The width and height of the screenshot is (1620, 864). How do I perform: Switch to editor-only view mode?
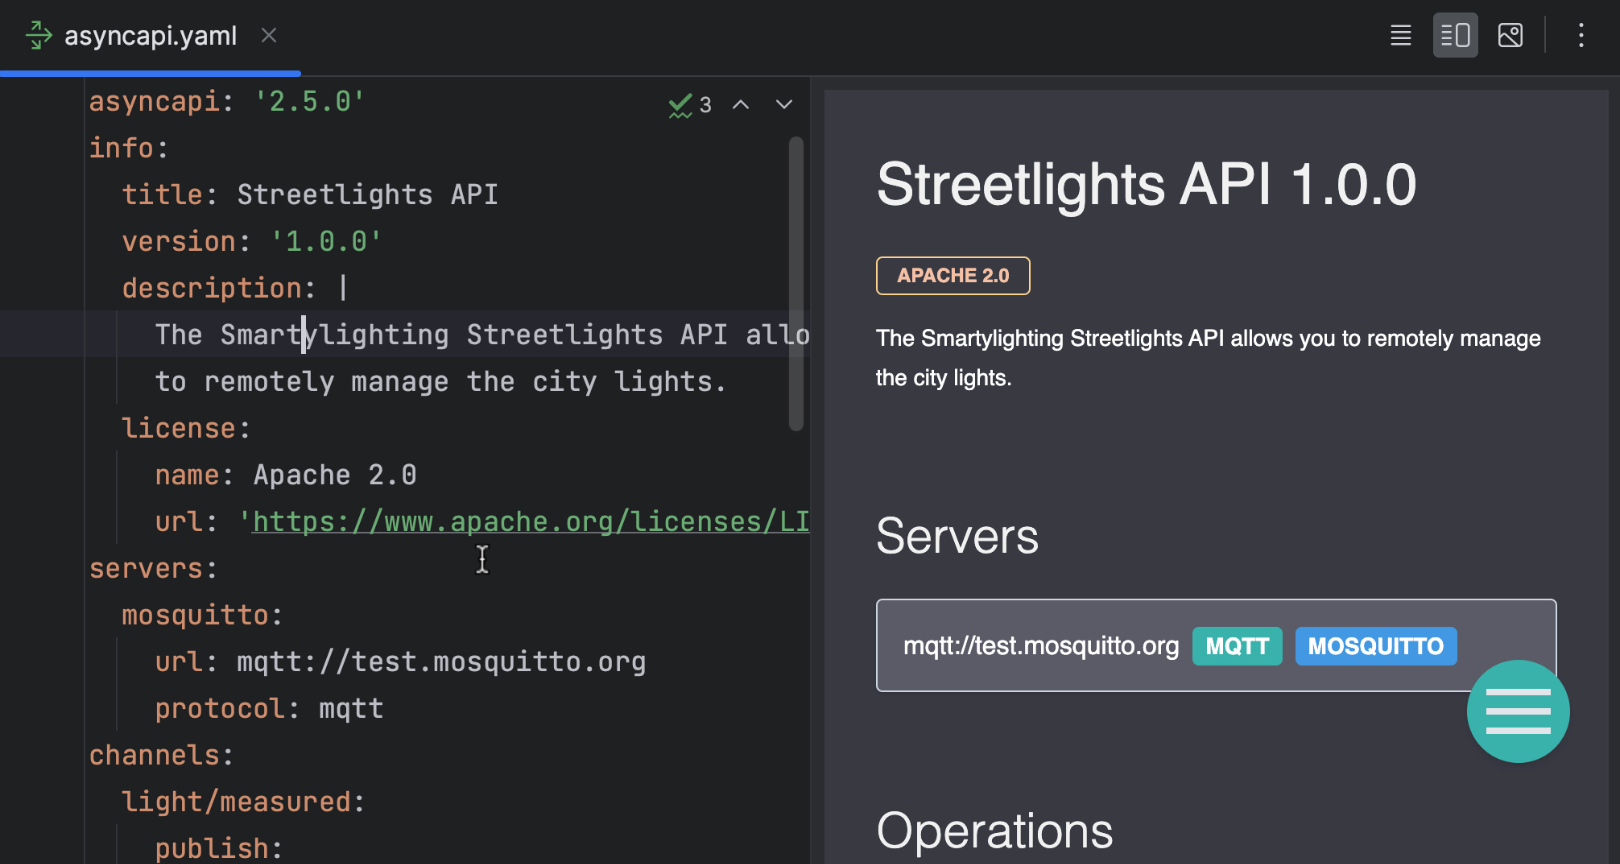1400,36
